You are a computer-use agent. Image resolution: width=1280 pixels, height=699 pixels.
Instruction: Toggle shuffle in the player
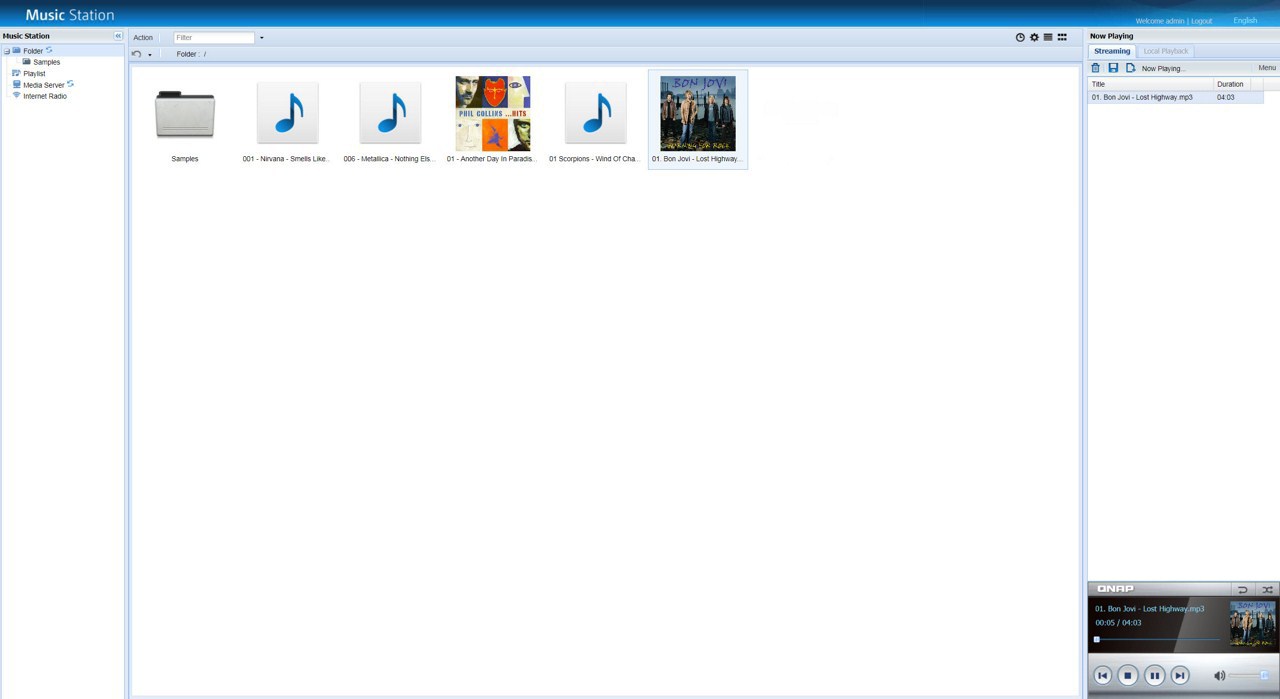point(1267,590)
